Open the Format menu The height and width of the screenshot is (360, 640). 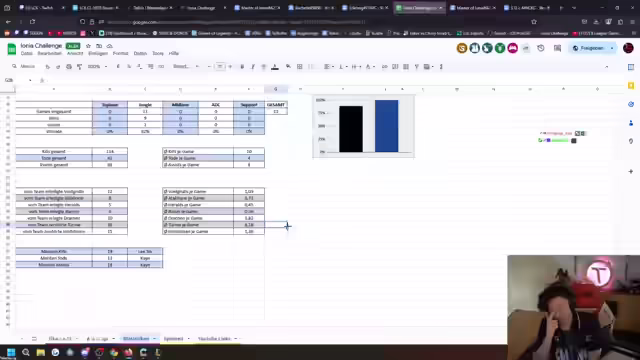click(120, 53)
